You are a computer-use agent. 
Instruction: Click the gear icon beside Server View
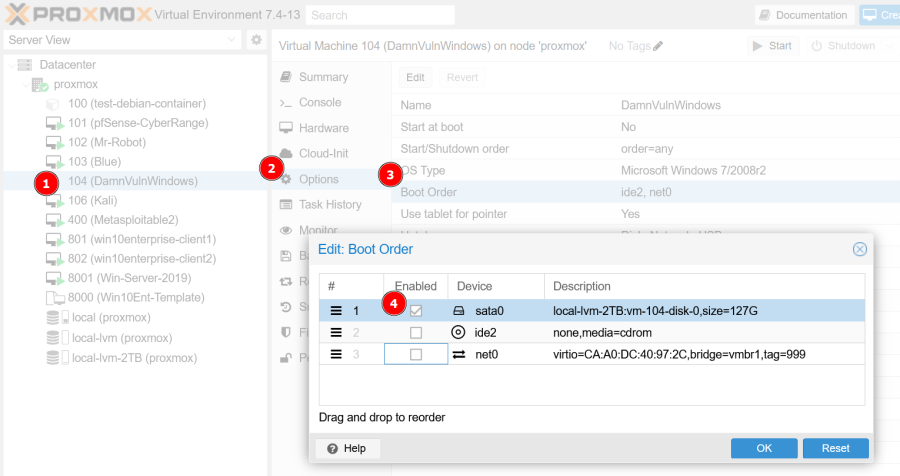pyautogui.click(x=256, y=40)
